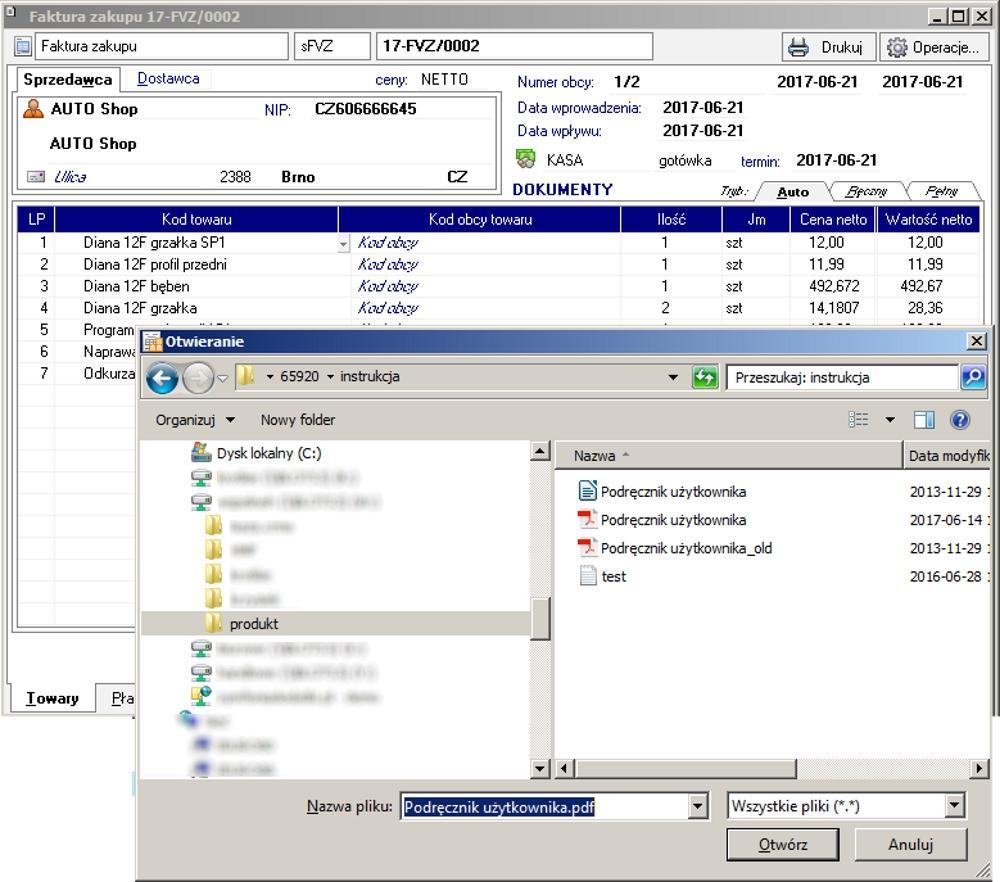Screen dimensions: 1000x882
Task: Click the tree scrollbar down arrow
Action: [x=540, y=768]
